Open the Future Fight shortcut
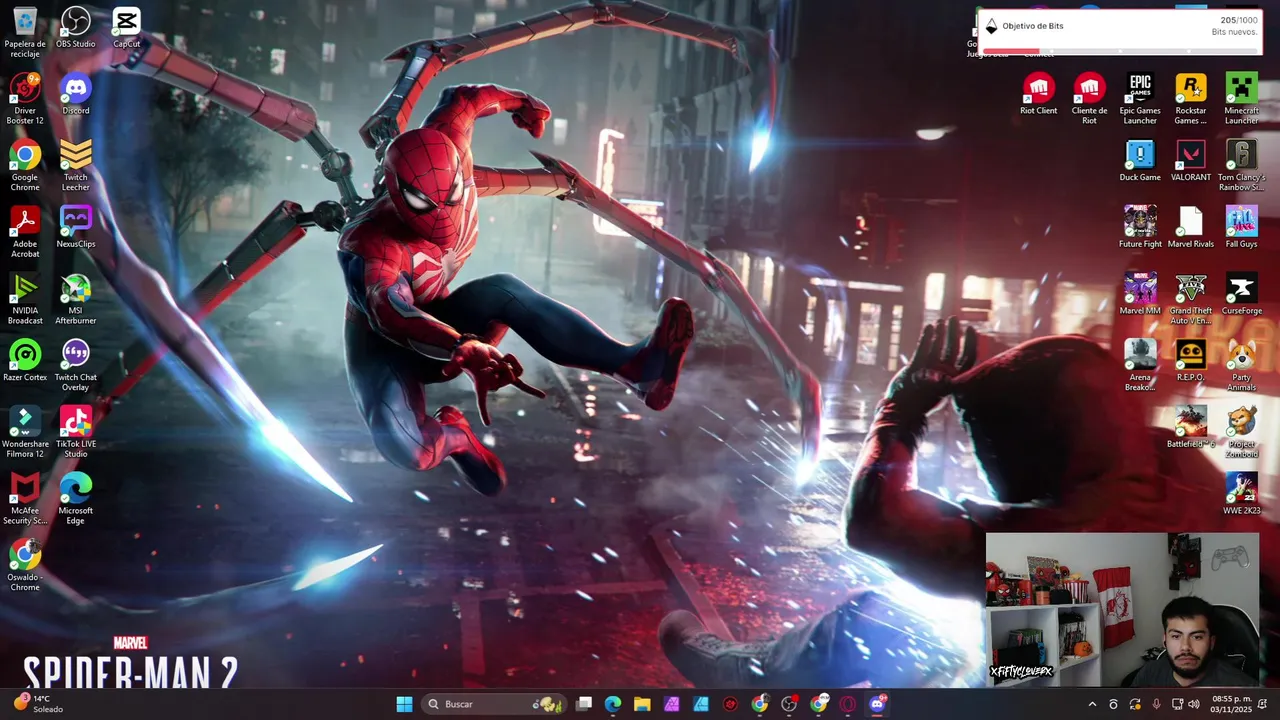The image size is (1280, 720). pyautogui.click(x=1140, y=227)
